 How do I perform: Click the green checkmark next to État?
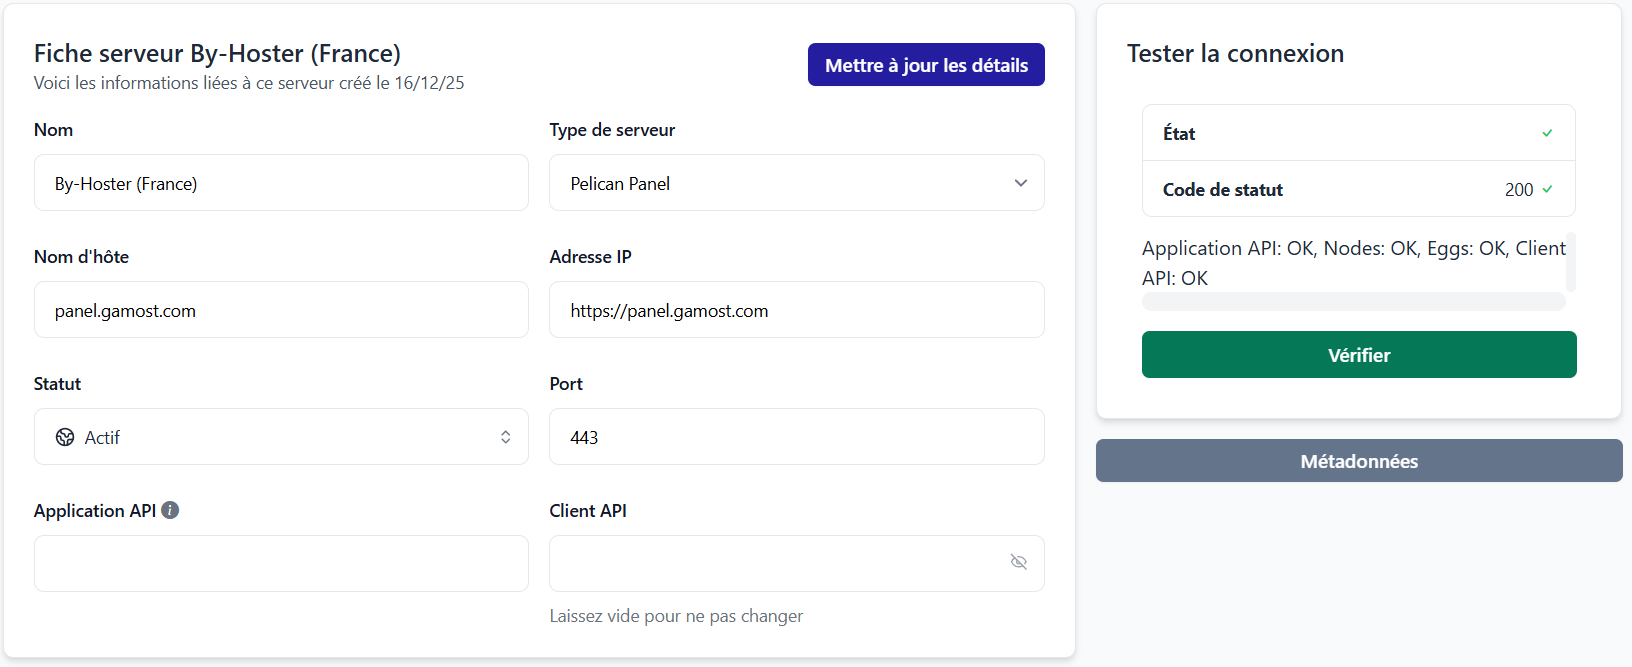tap(1548, 132)
